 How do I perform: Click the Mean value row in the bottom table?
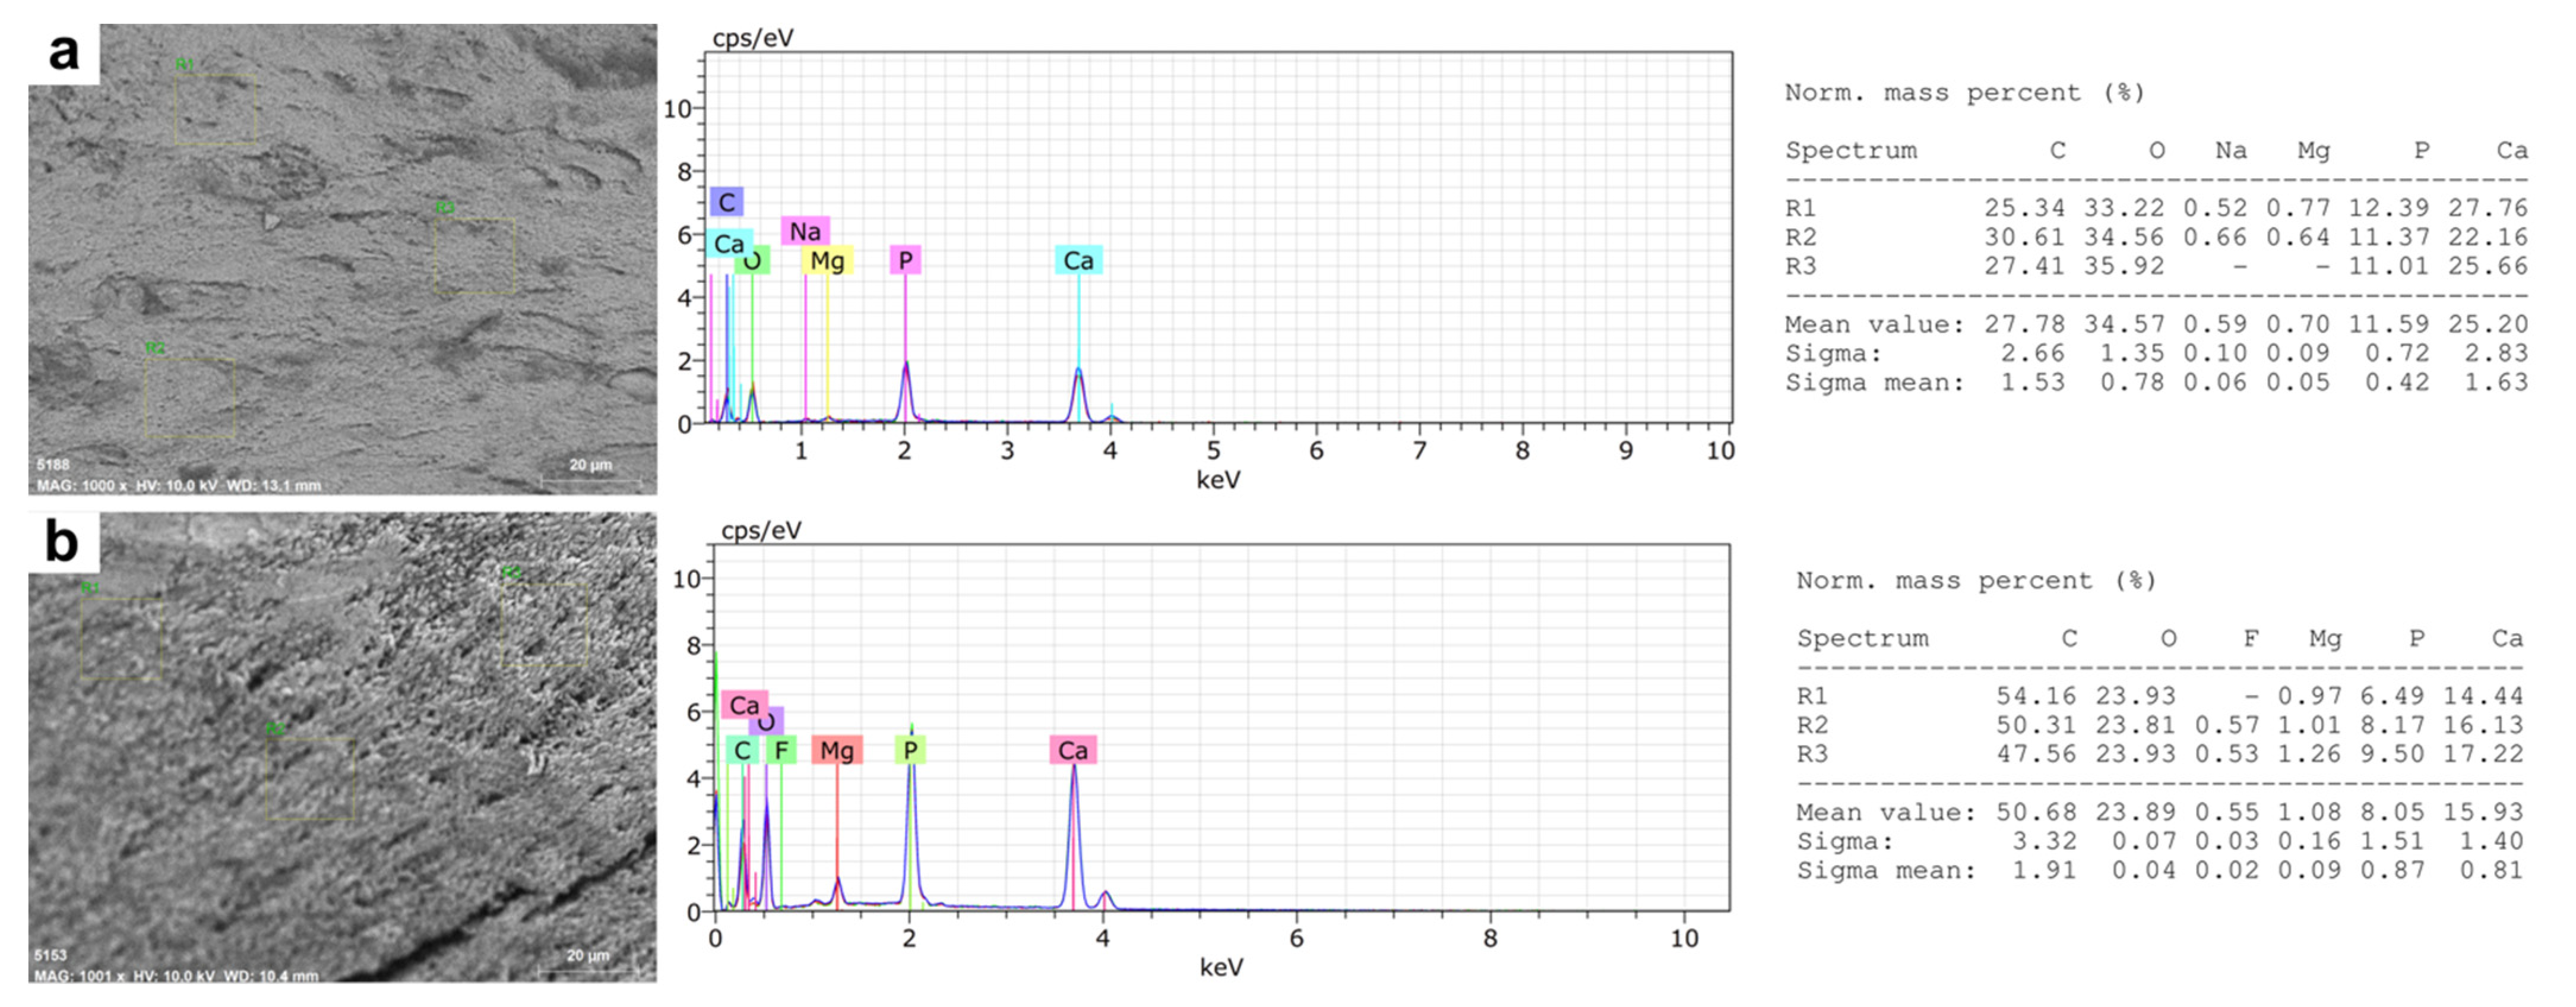[x=2160, y=812]
